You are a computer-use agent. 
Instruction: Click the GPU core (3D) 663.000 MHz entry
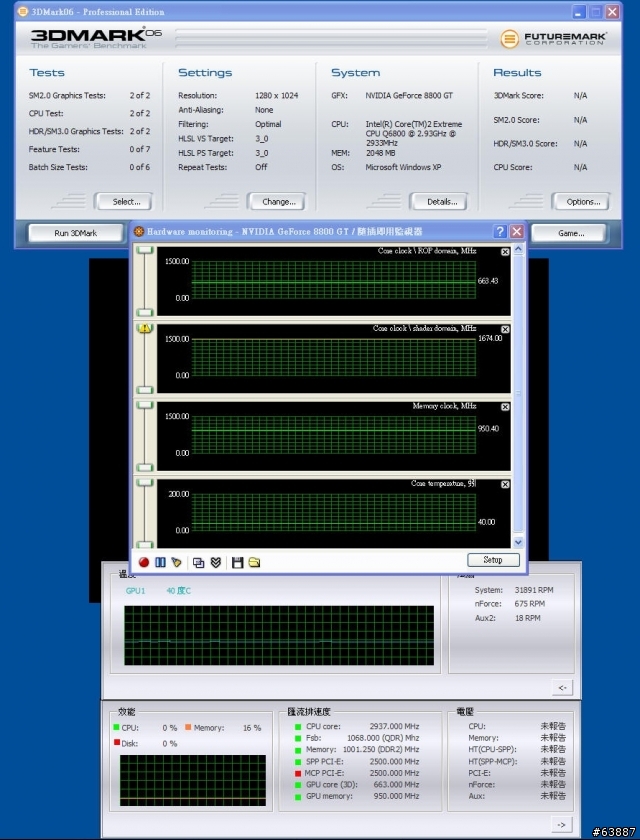tap(357, 785)
